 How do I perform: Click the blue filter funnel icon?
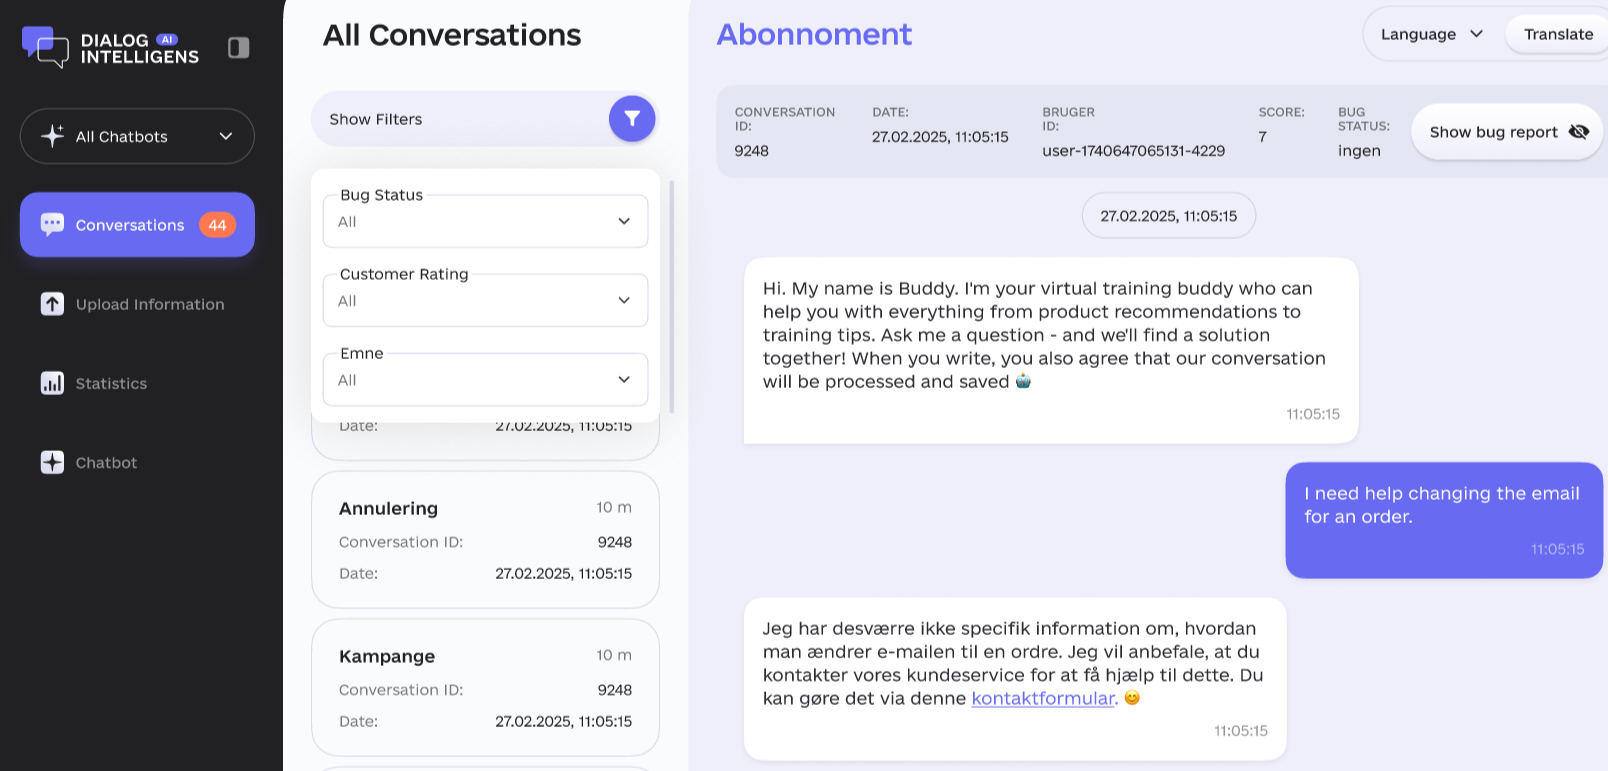632,119
